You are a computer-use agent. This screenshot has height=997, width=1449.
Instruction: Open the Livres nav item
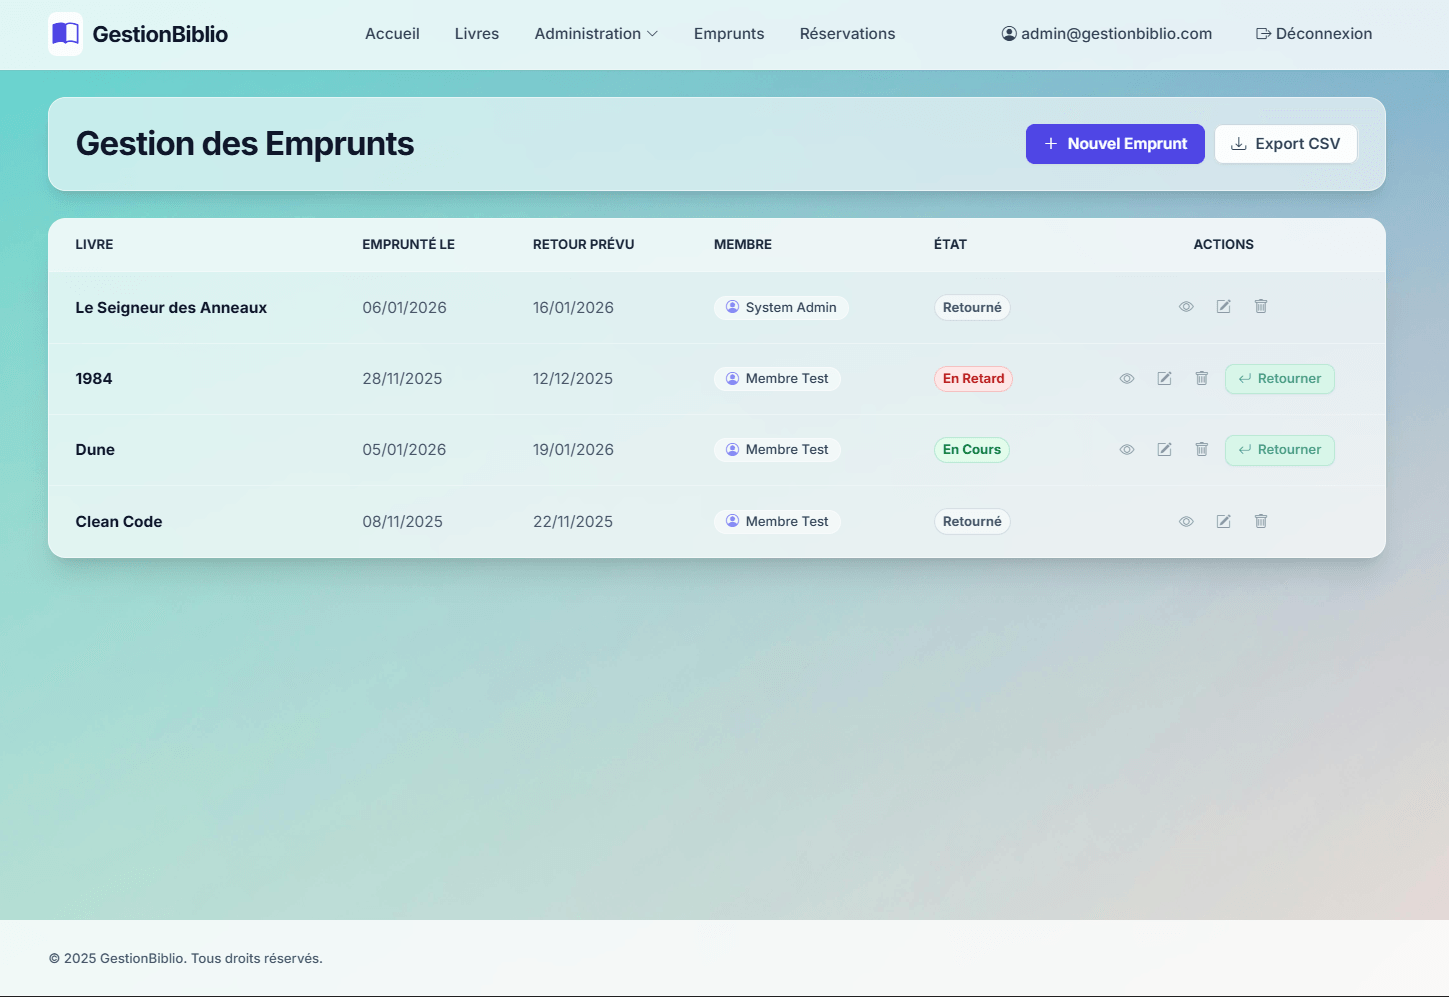pyautogui.click(x=477, y=34)
